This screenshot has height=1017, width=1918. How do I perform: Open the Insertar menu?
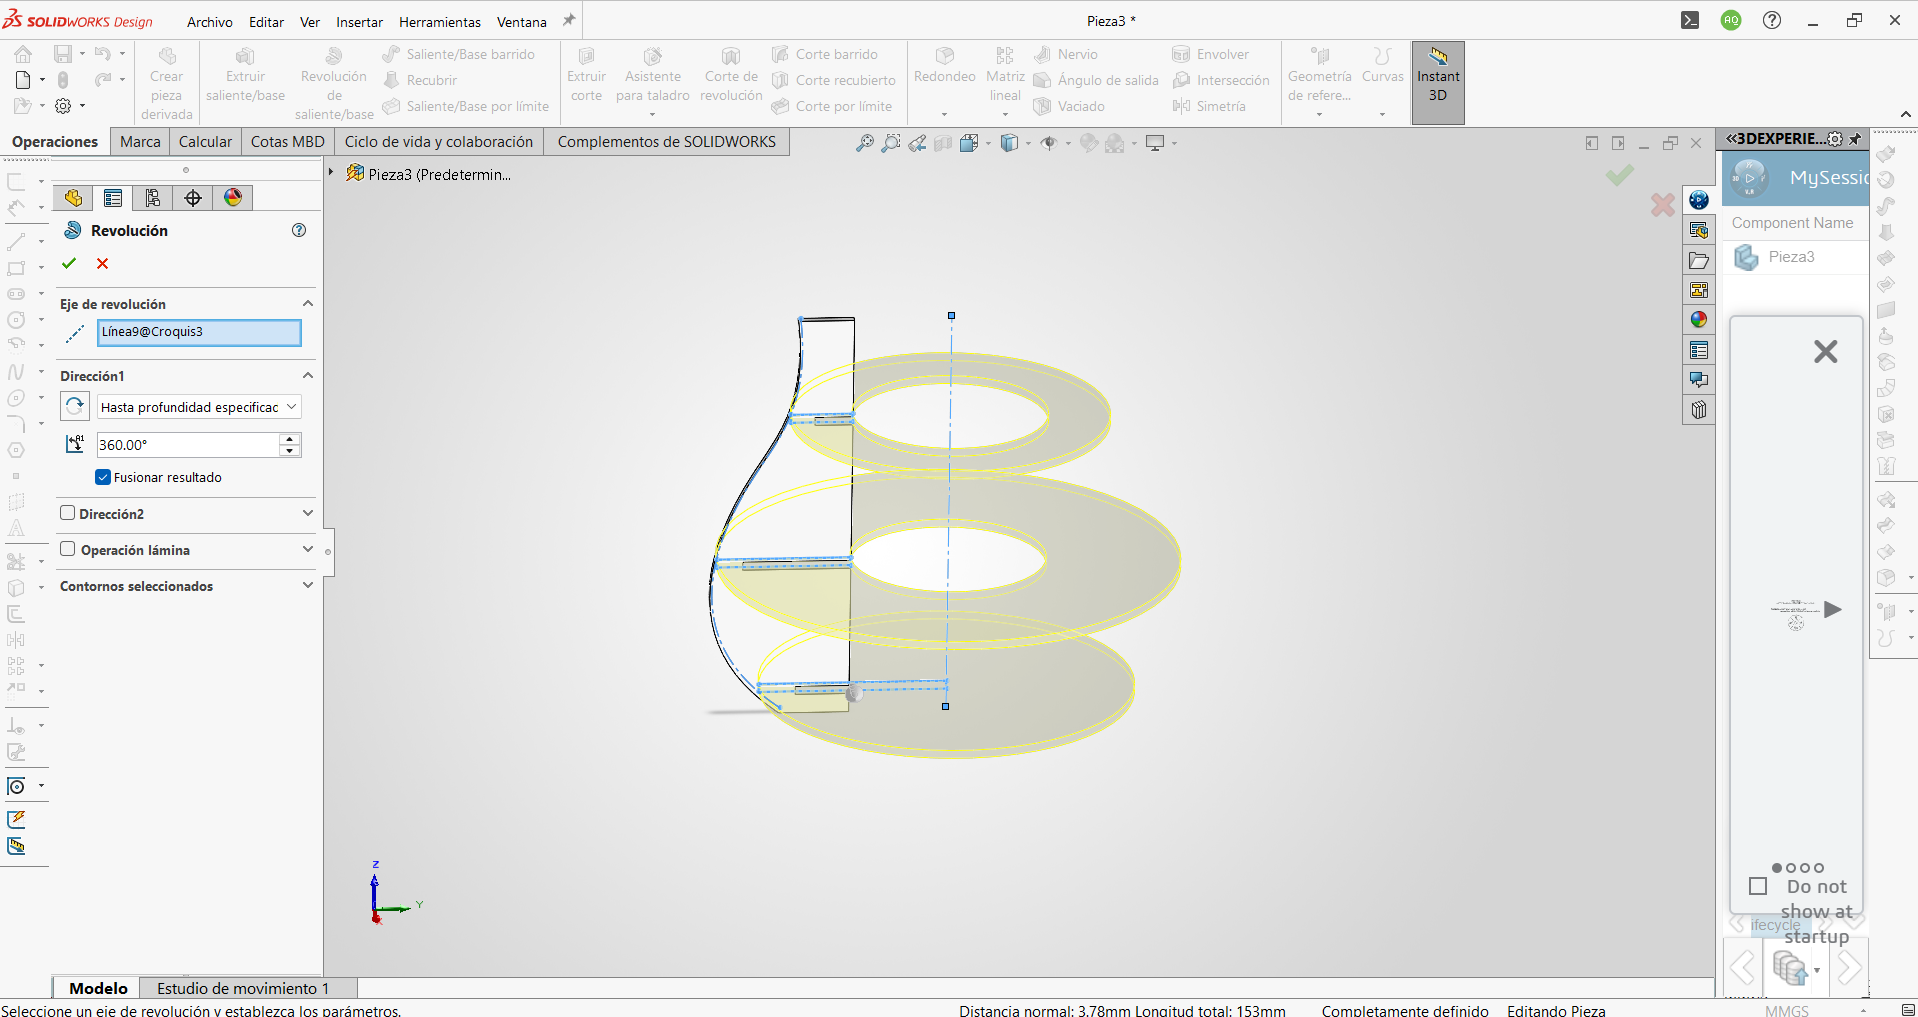point(359,22)
